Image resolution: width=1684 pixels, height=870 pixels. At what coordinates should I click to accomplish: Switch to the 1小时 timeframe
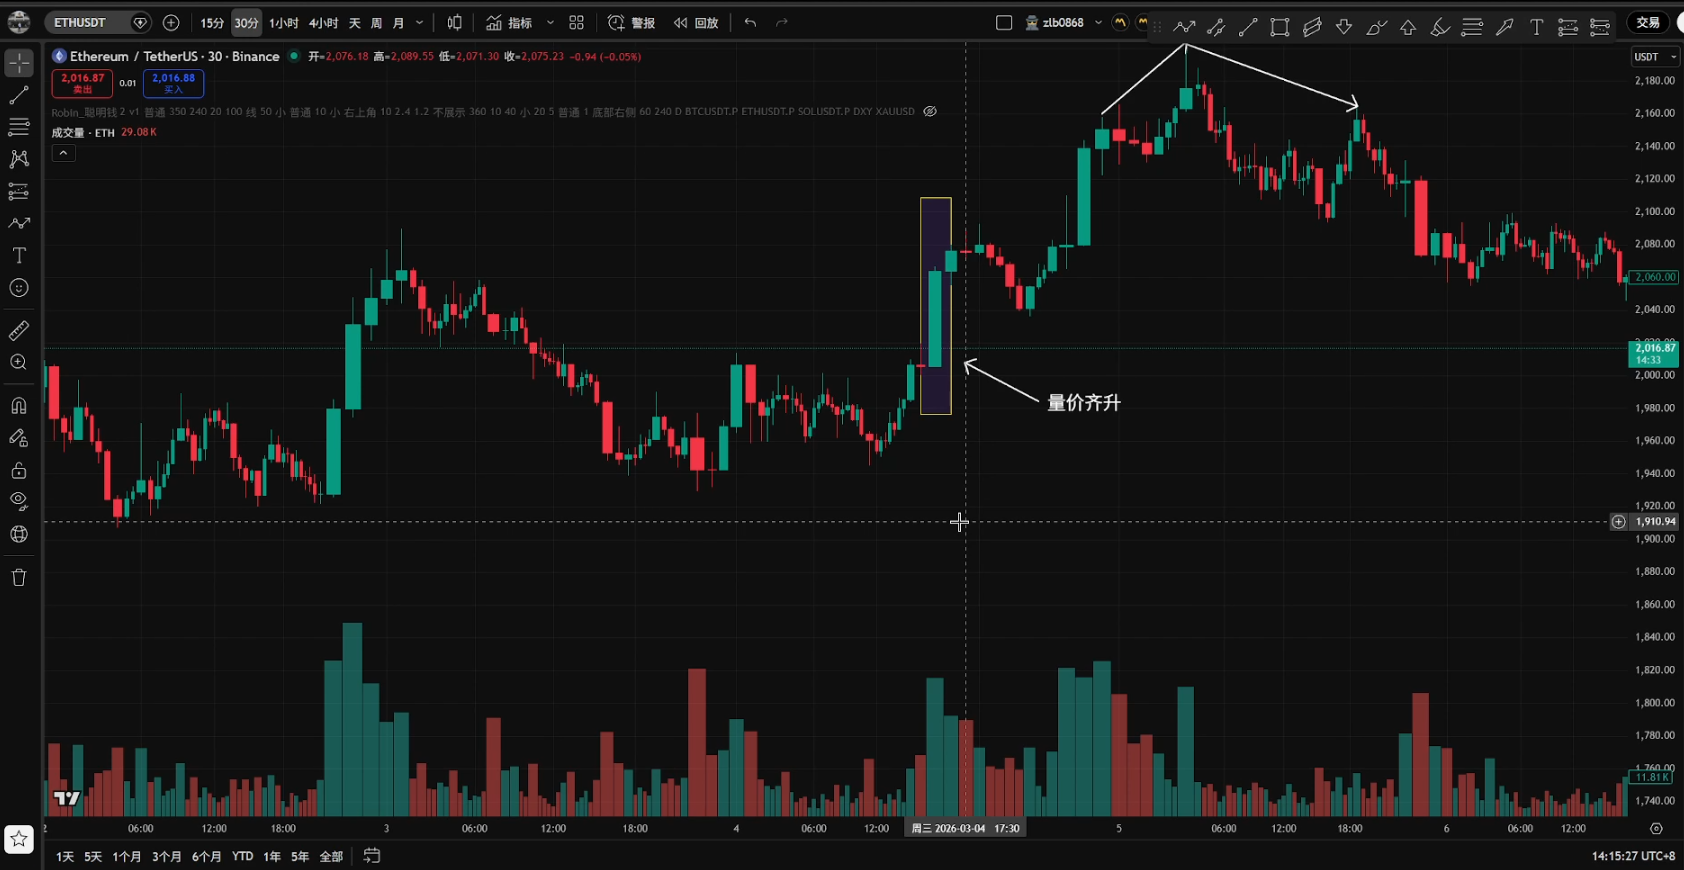click(283, 23)
